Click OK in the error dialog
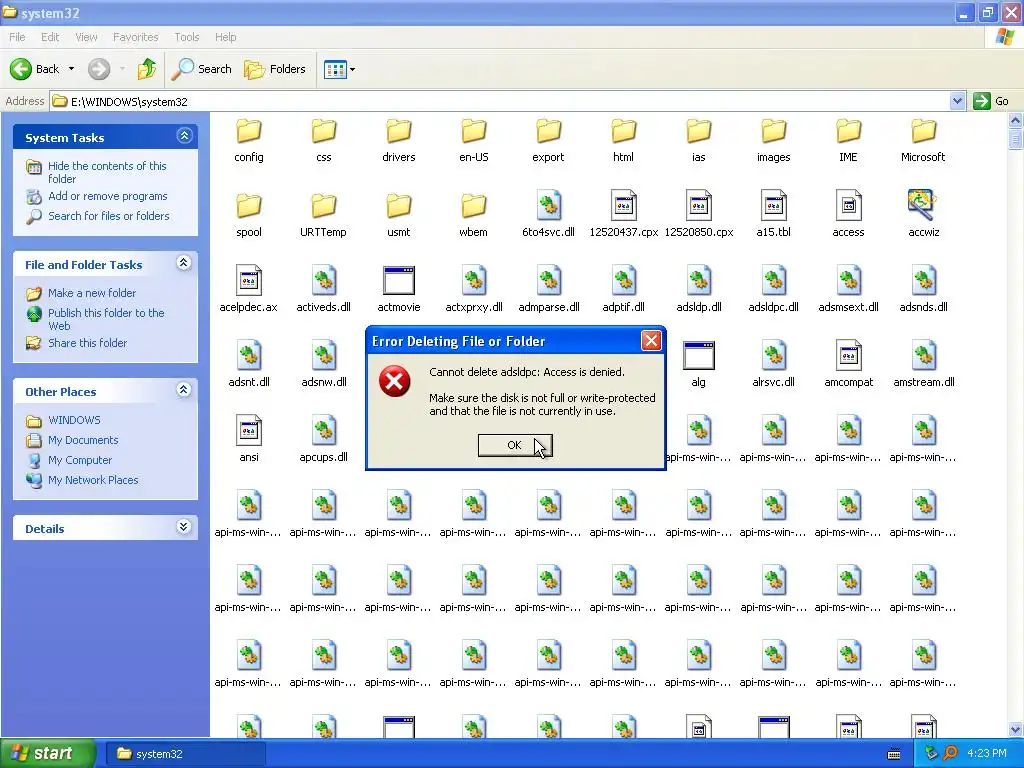The width and height of the screenshot is (1024, 768). [x=515, y=445]
